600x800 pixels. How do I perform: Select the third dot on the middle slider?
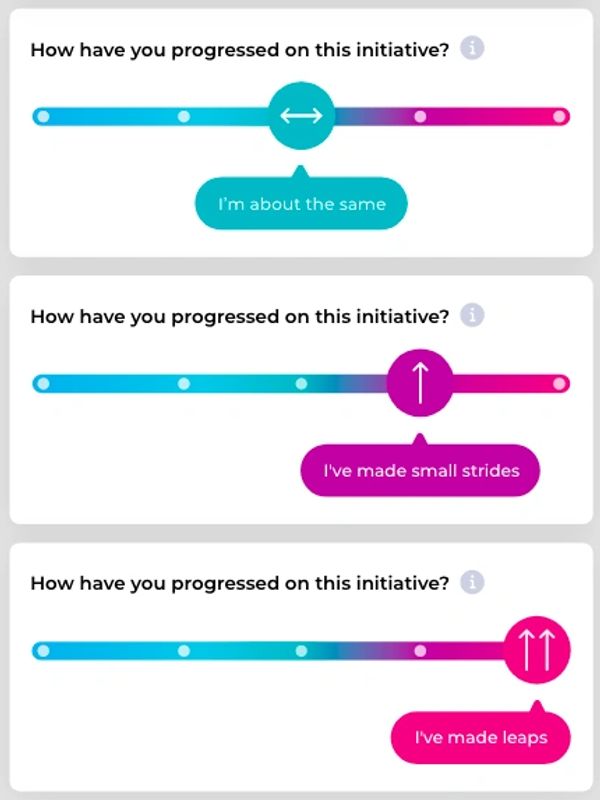tap(301, 383)
